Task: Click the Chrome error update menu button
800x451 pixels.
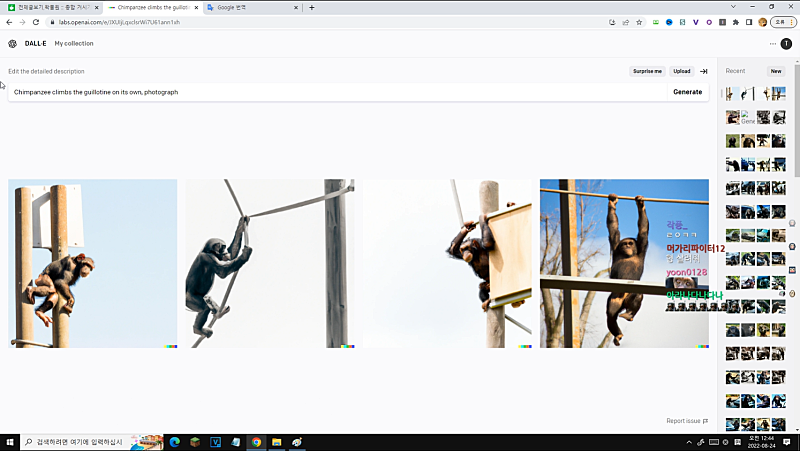Action: coord(783,22)
